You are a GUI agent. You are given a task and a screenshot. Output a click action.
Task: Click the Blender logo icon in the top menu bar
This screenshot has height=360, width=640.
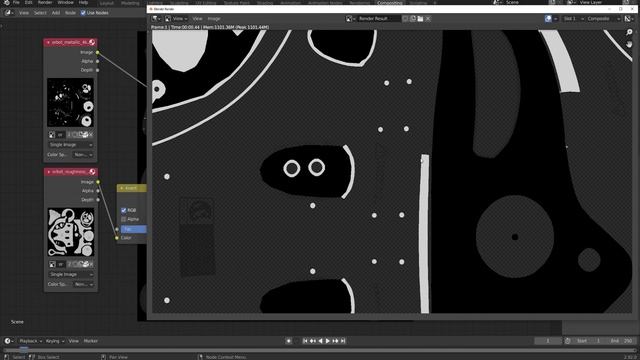click(x=7, y=2)
